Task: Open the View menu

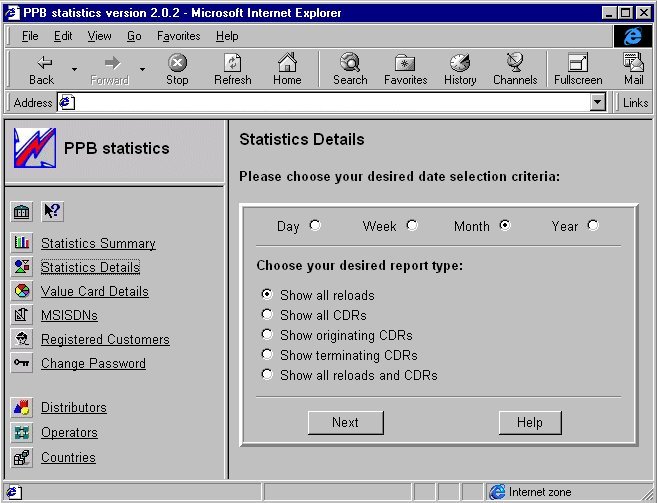Action: click(99, 36)
